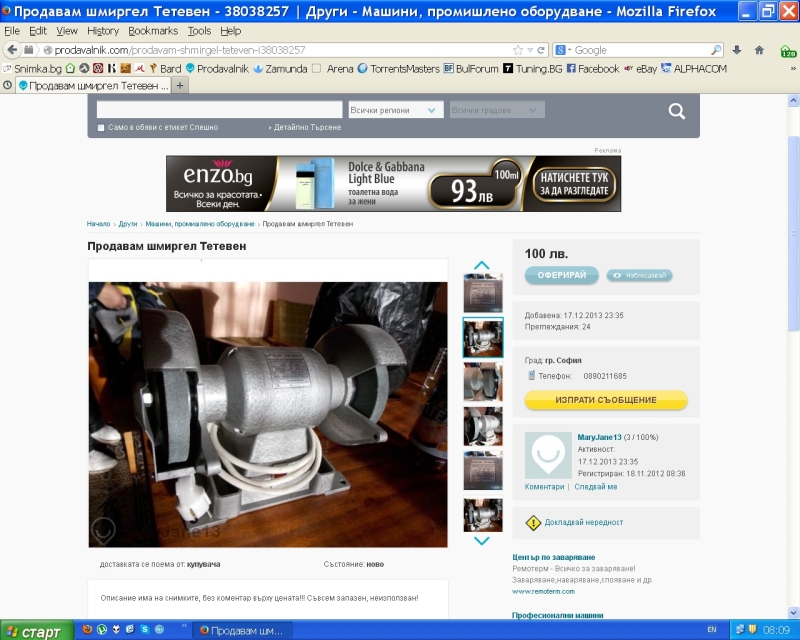The height and width of the screenshot is (640, 800).
Task: Enable 'Само в обяви с етикет Спешно' checkbox
Action: coord(101,128)
